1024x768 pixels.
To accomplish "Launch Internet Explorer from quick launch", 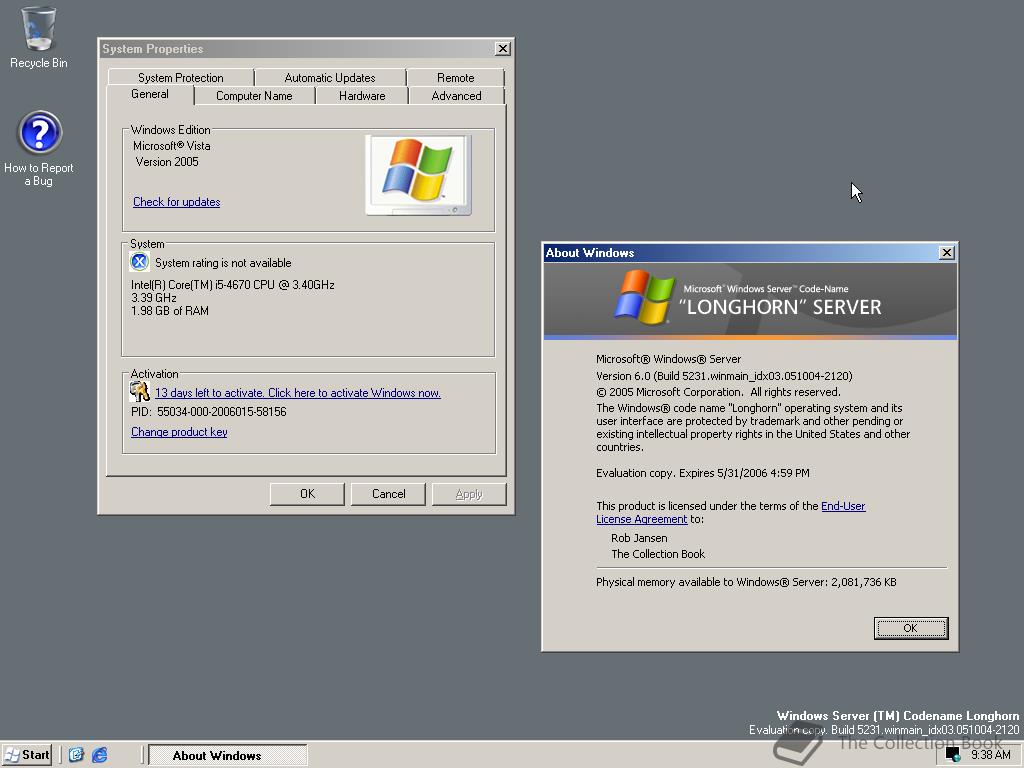I will 100,755.
